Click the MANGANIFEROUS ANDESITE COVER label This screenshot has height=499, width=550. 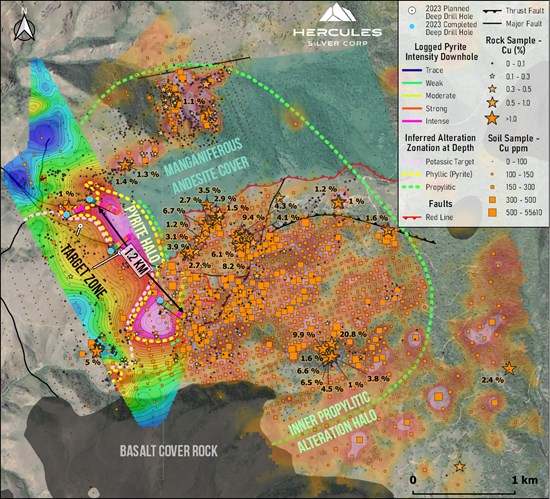click(x=206, y=166)
